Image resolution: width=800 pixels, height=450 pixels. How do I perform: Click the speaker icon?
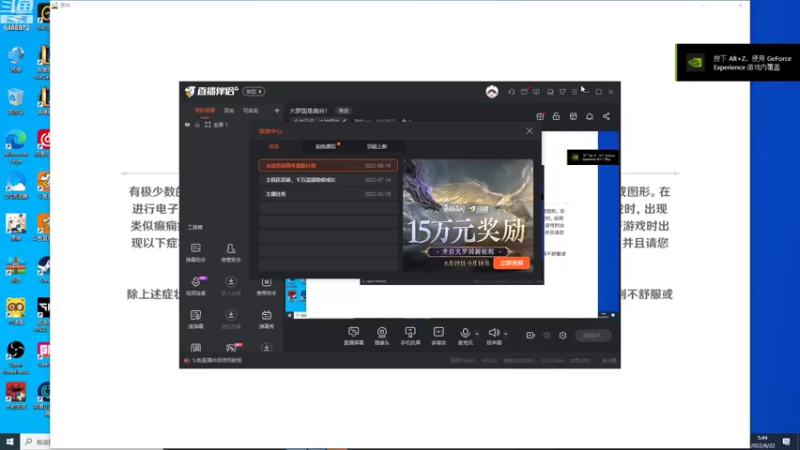tap(493, 333)
